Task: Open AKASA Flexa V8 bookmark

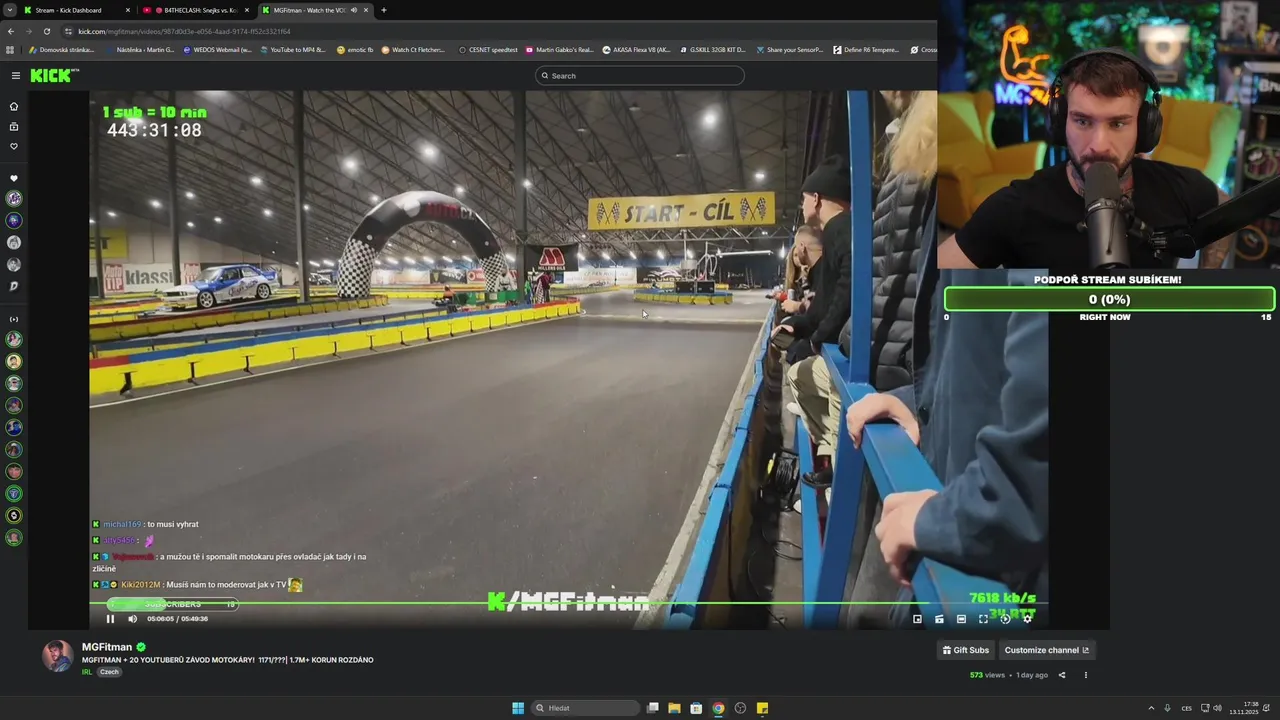Action: [x=636, y=50]
